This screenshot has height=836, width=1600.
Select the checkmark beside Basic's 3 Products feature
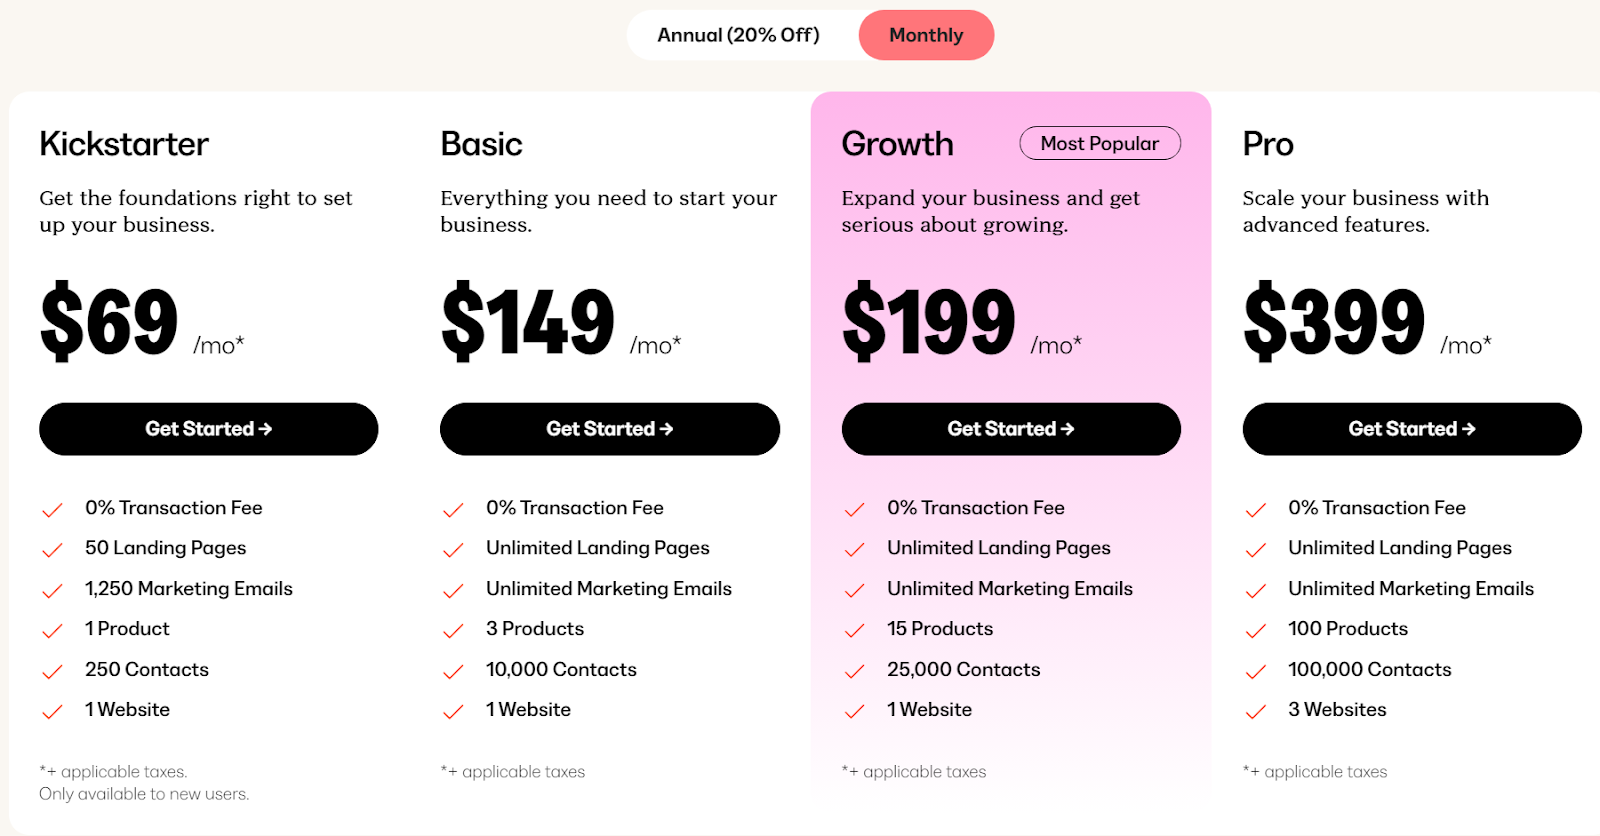(453, 630)
